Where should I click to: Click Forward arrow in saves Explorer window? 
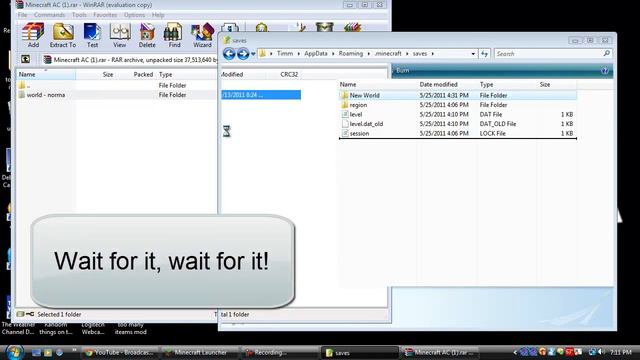click(243, 54)
